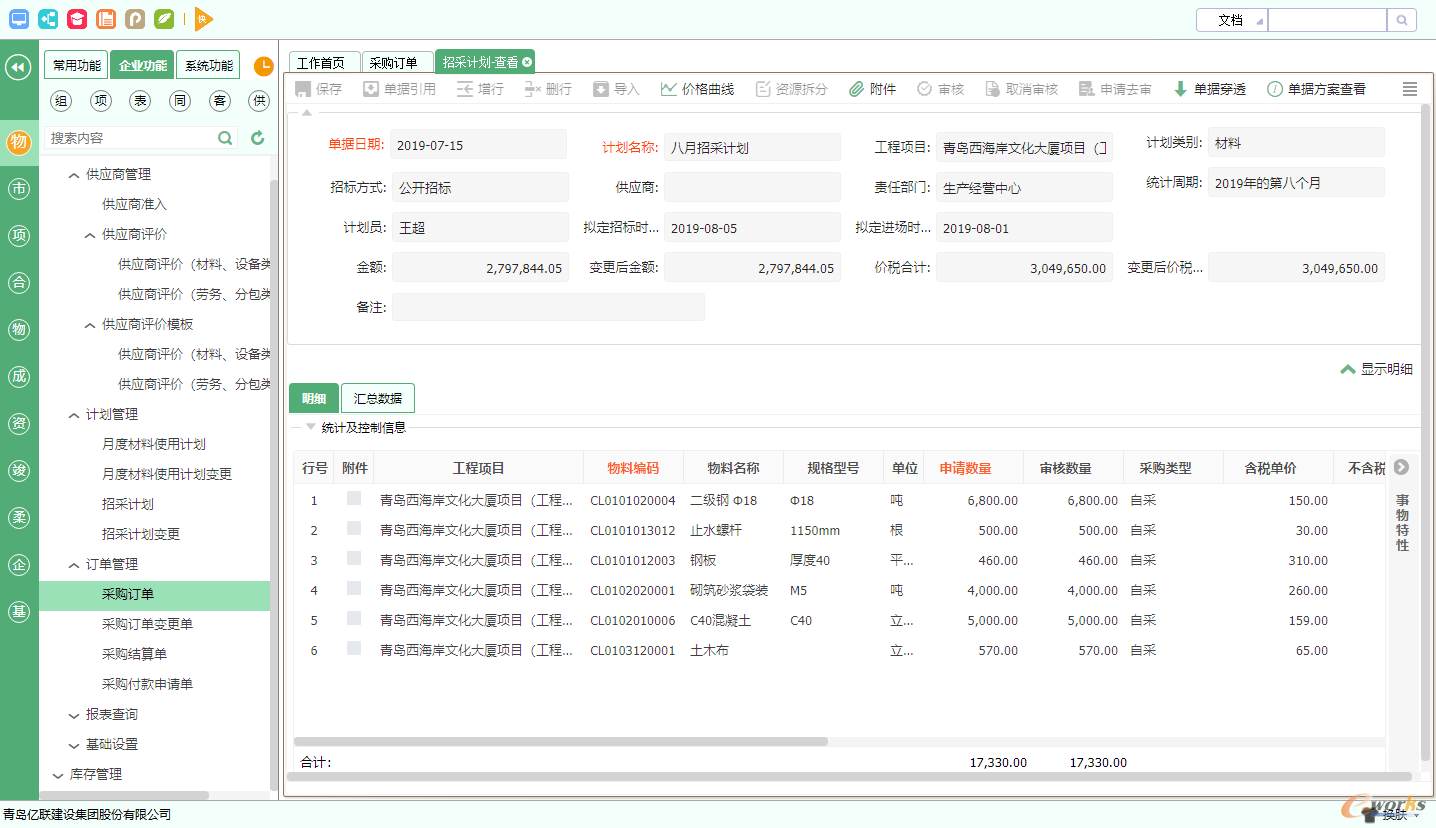Open the 企 sidebar module

(18, 565)
